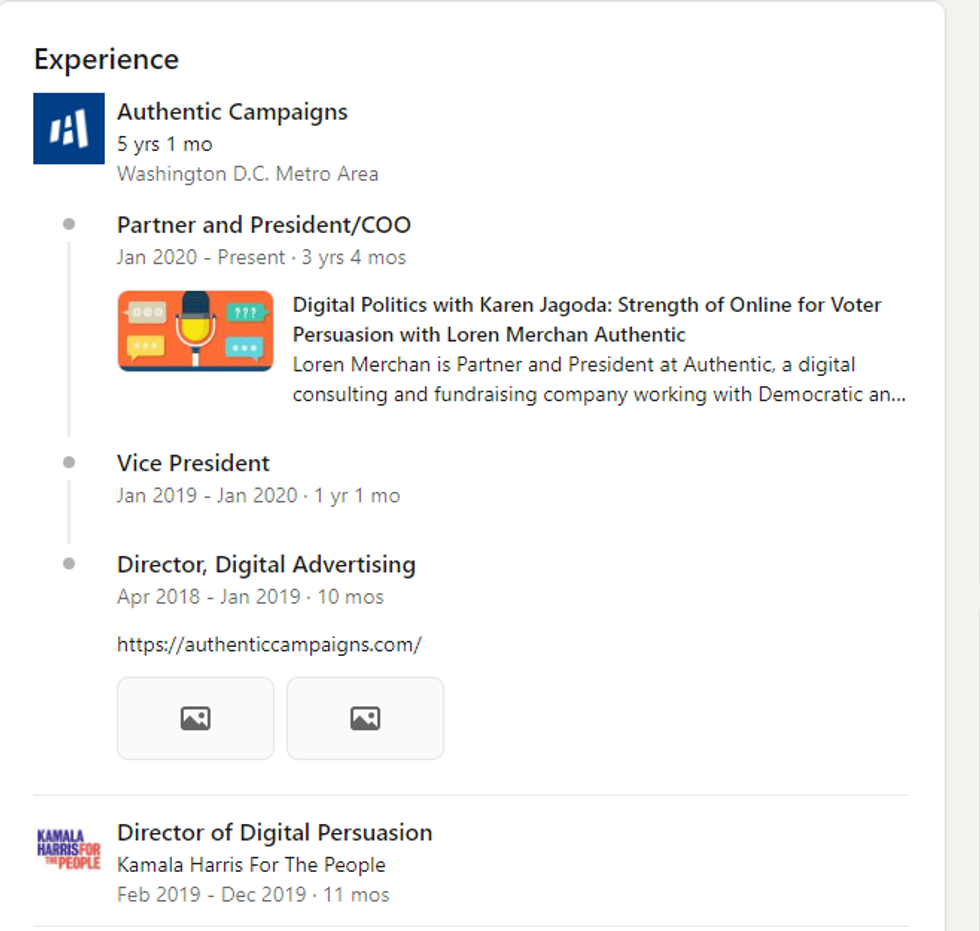Select the Vice President position title

click(x=193, y=463)
